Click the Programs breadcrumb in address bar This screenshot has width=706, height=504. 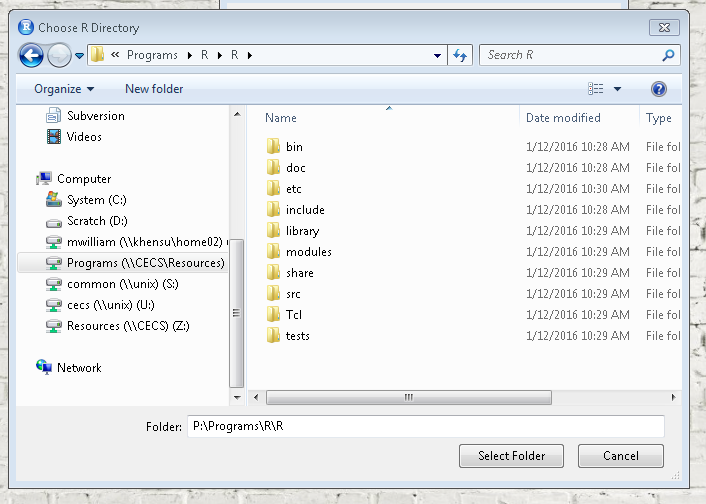point(152,55)
